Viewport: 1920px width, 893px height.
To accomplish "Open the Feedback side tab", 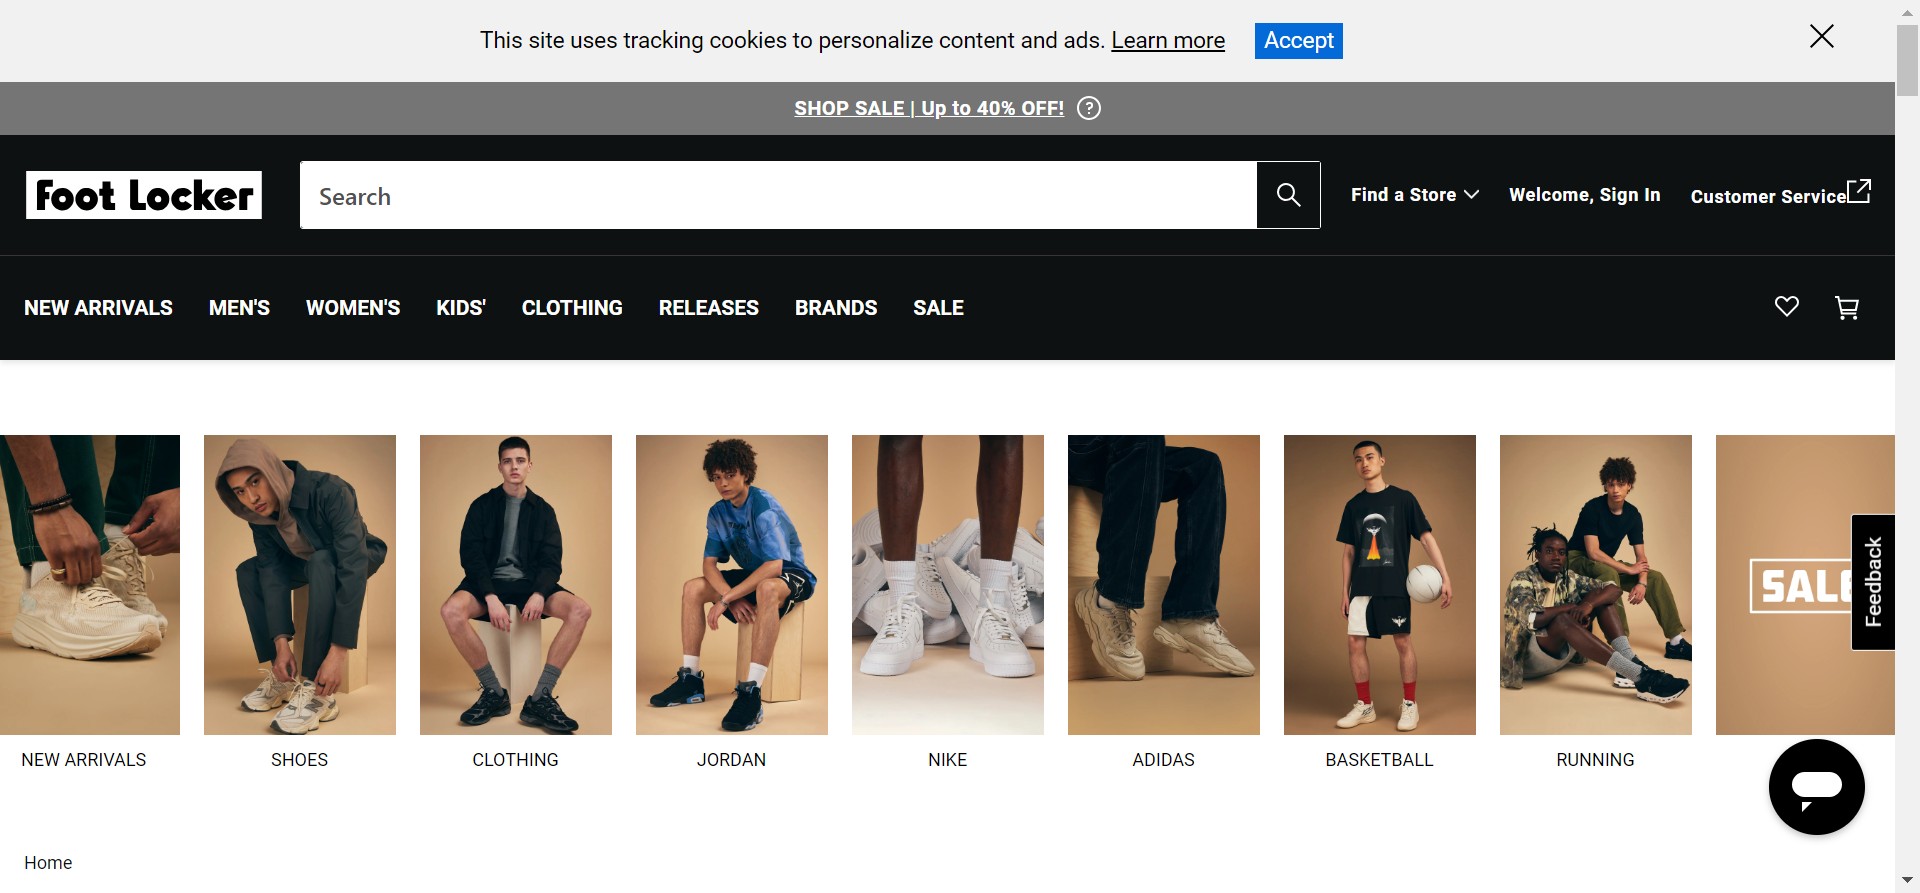I will (1873, 582).
